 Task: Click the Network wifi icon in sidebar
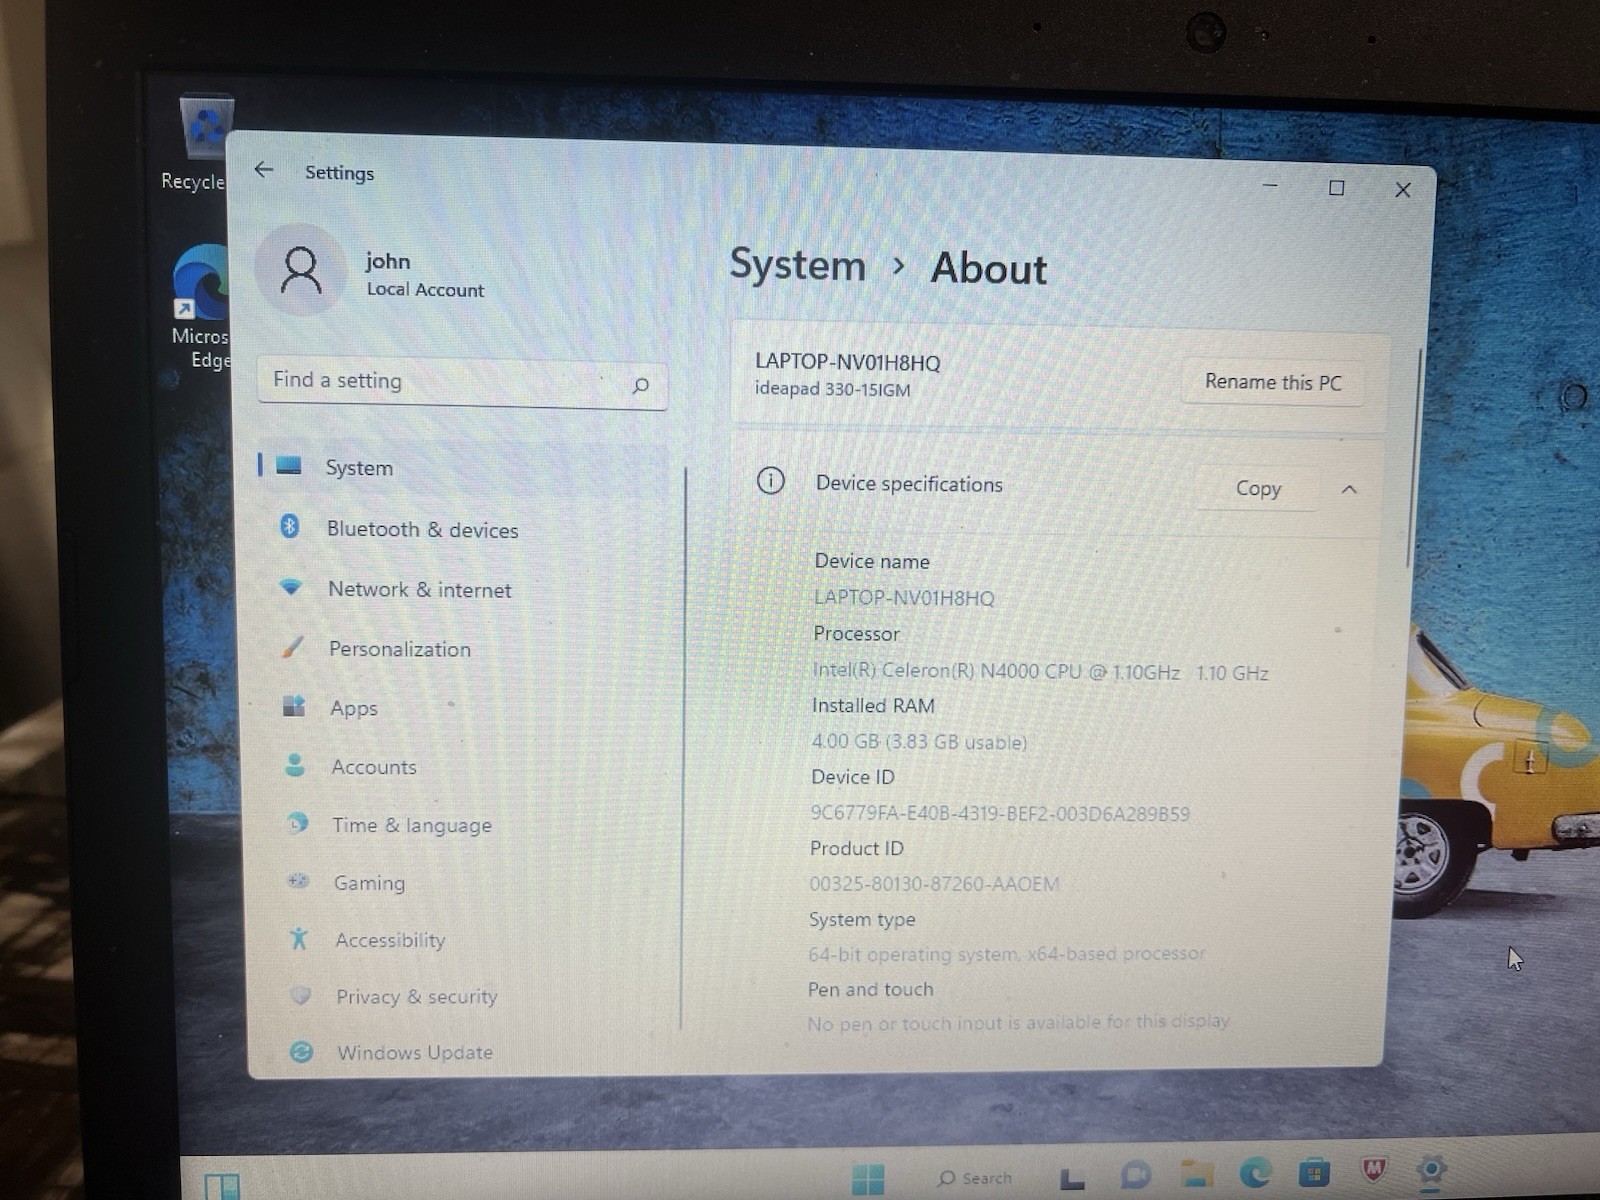coord(291,587)
